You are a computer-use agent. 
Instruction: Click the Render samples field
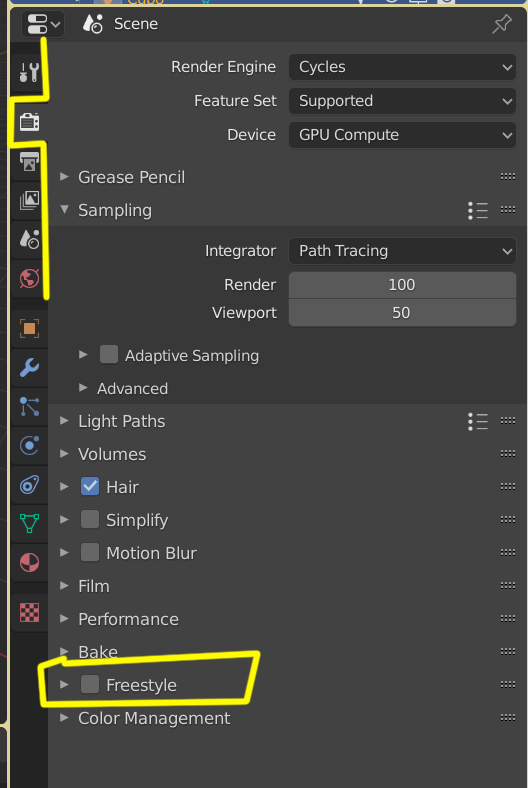point(402,285)
